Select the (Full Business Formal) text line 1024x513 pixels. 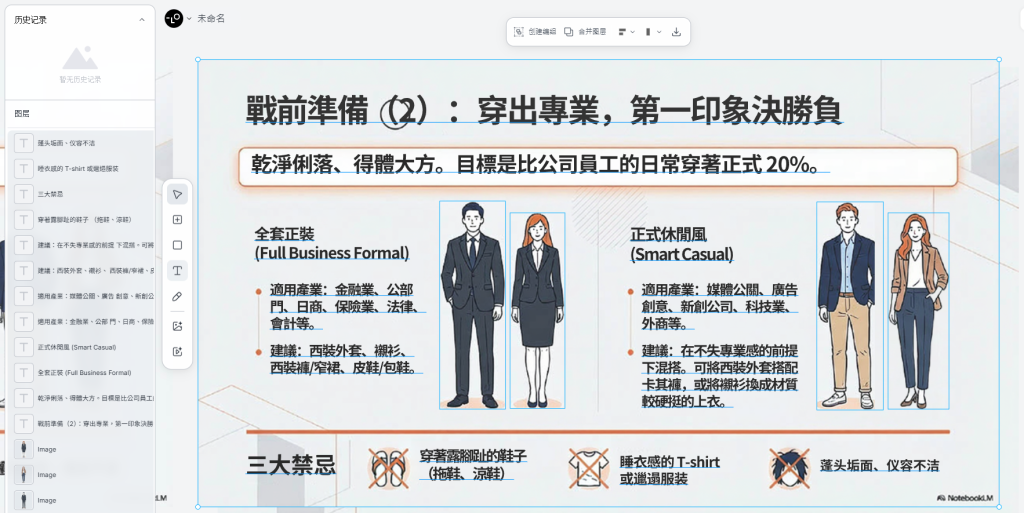pyautogui.click(x=332, y=253)
